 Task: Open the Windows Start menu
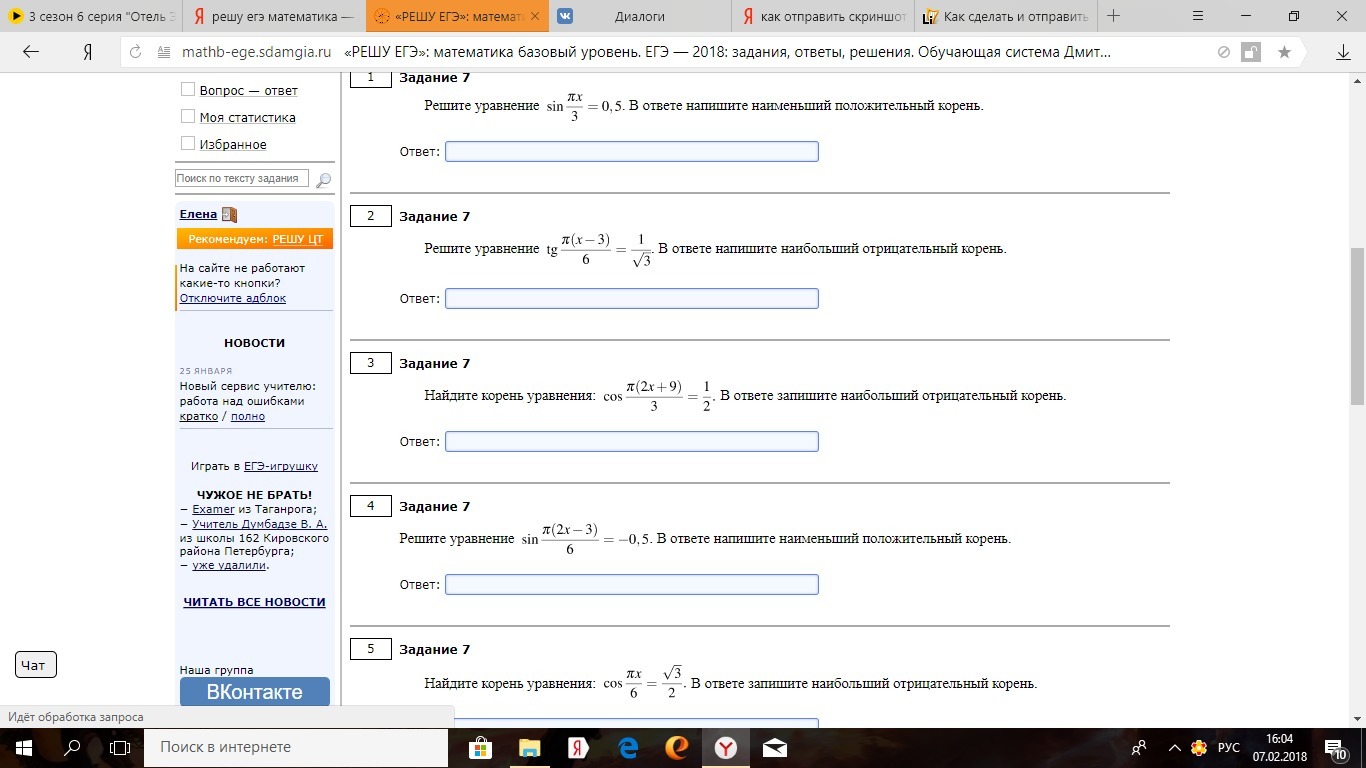23,747
